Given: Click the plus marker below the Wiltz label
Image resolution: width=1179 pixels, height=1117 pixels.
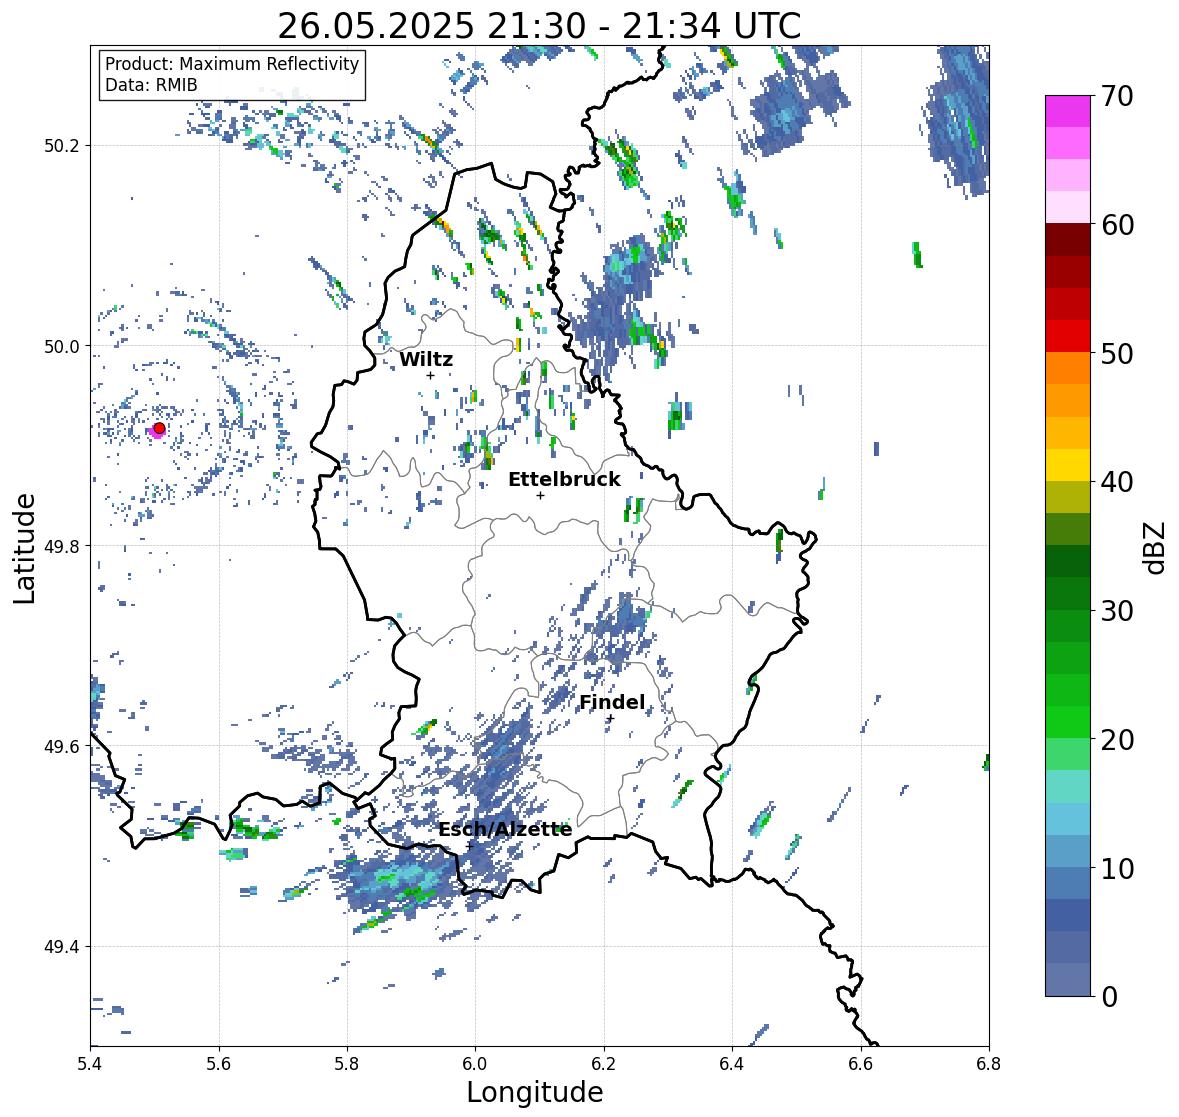Looking at the screenshot, I should point(430,375).
